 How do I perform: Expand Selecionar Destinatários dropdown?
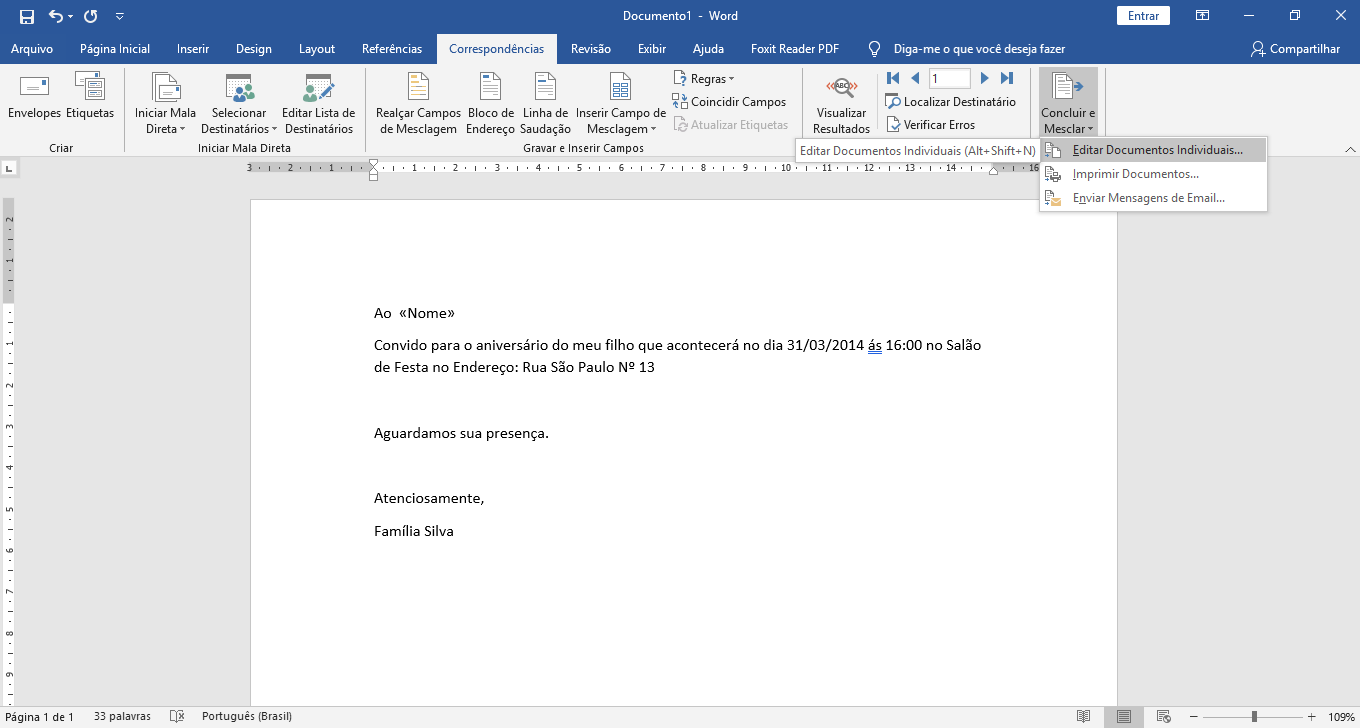pyautogui.click(x=239, y=104)
